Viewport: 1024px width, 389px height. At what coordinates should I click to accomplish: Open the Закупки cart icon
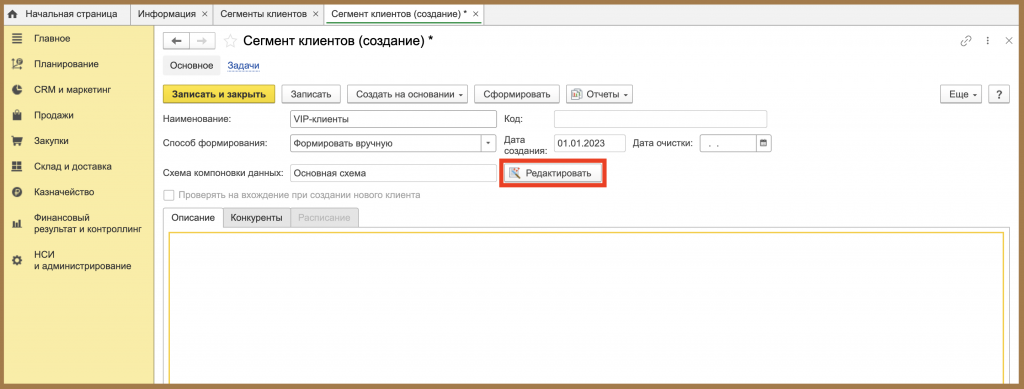coord(17,141)
